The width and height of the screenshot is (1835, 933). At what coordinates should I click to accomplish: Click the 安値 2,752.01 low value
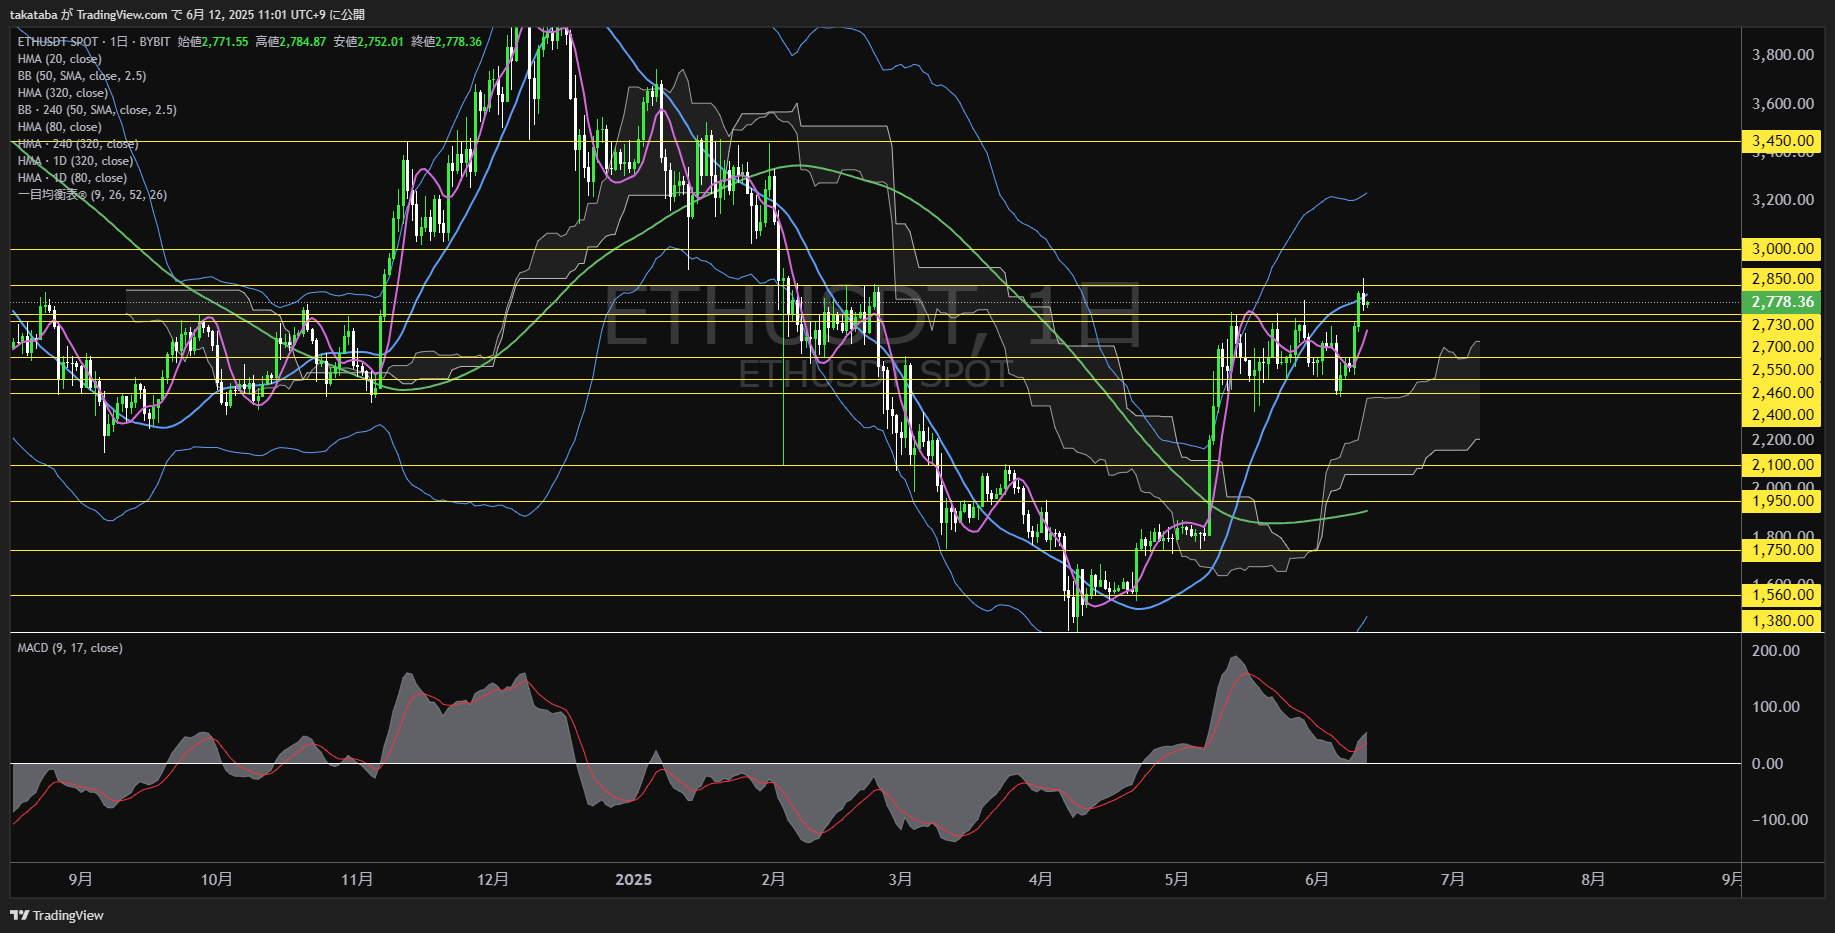pyautogui.click(x=369, y=42)
